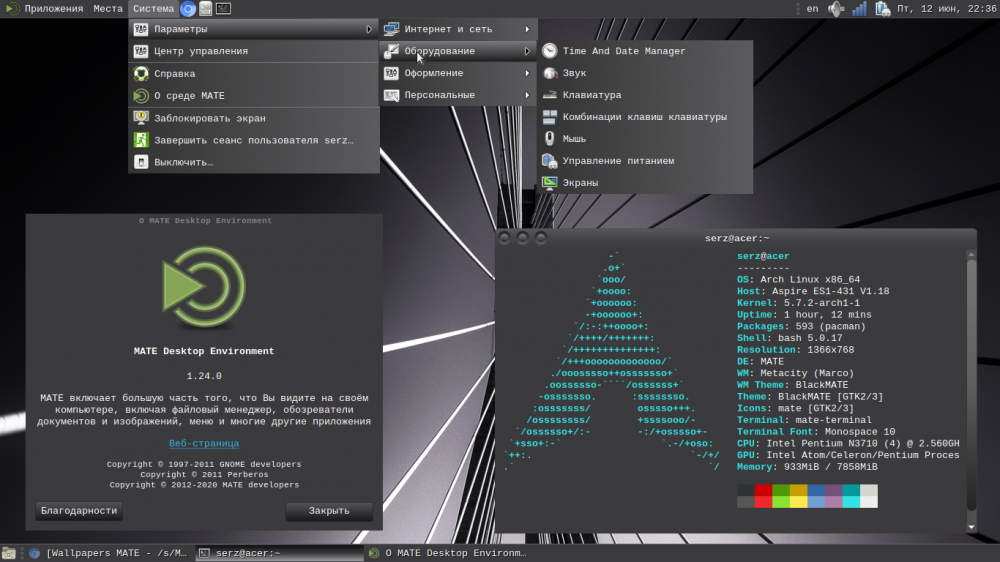This screenshot has height=562, width=1000.
Task: Expand the Оформление submenu arrow
Action: click(527, 73)
